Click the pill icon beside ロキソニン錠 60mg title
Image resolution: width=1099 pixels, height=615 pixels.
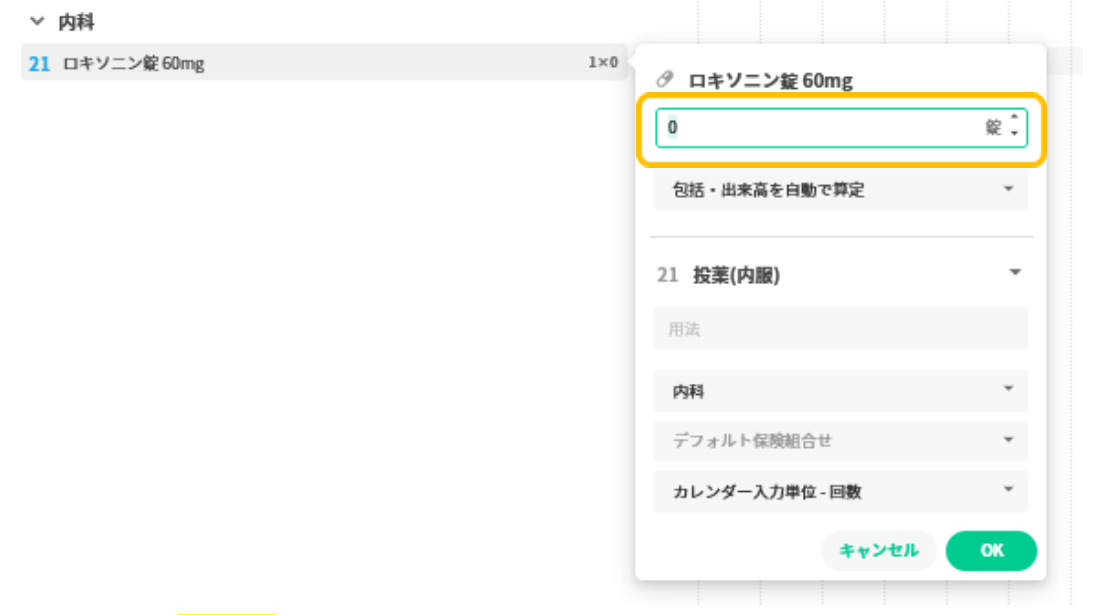[x=665, y=80]
